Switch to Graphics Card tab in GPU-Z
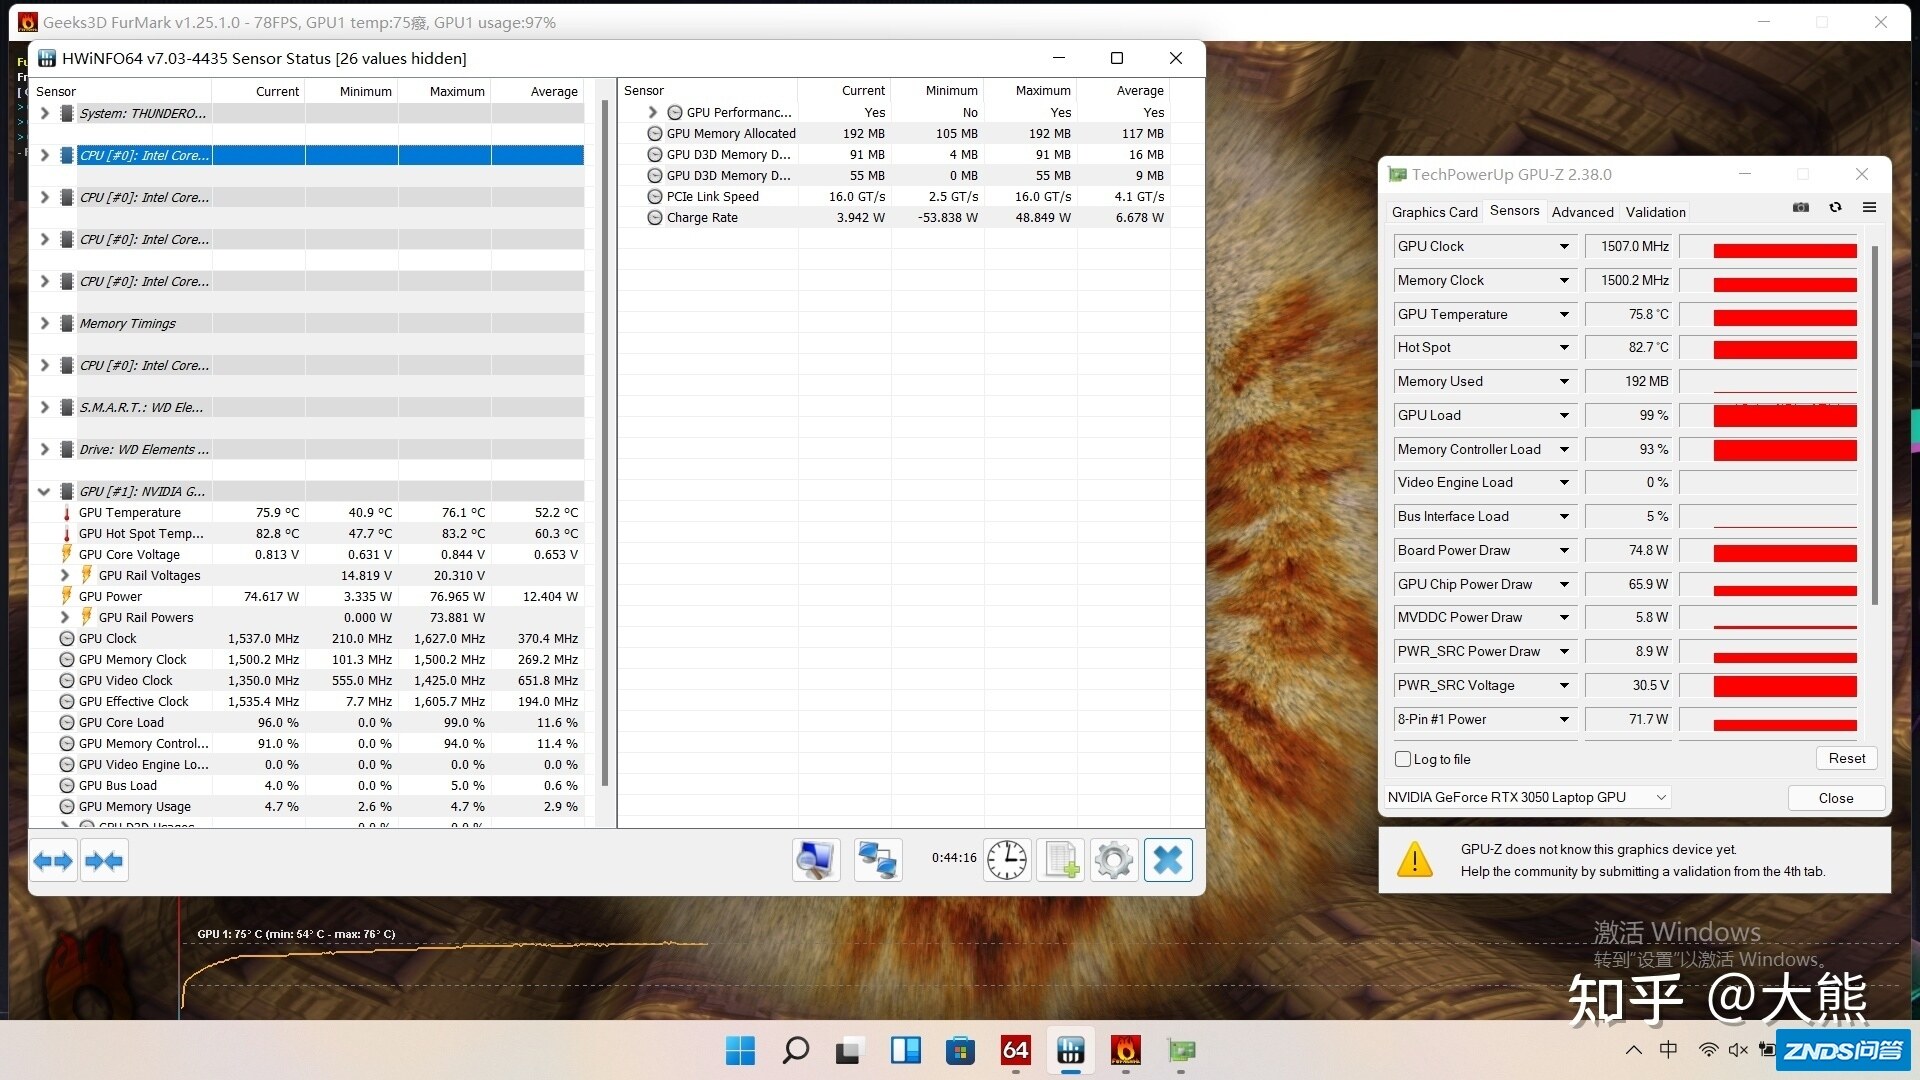The image size is (1920, 1080). coord(1434,212)
